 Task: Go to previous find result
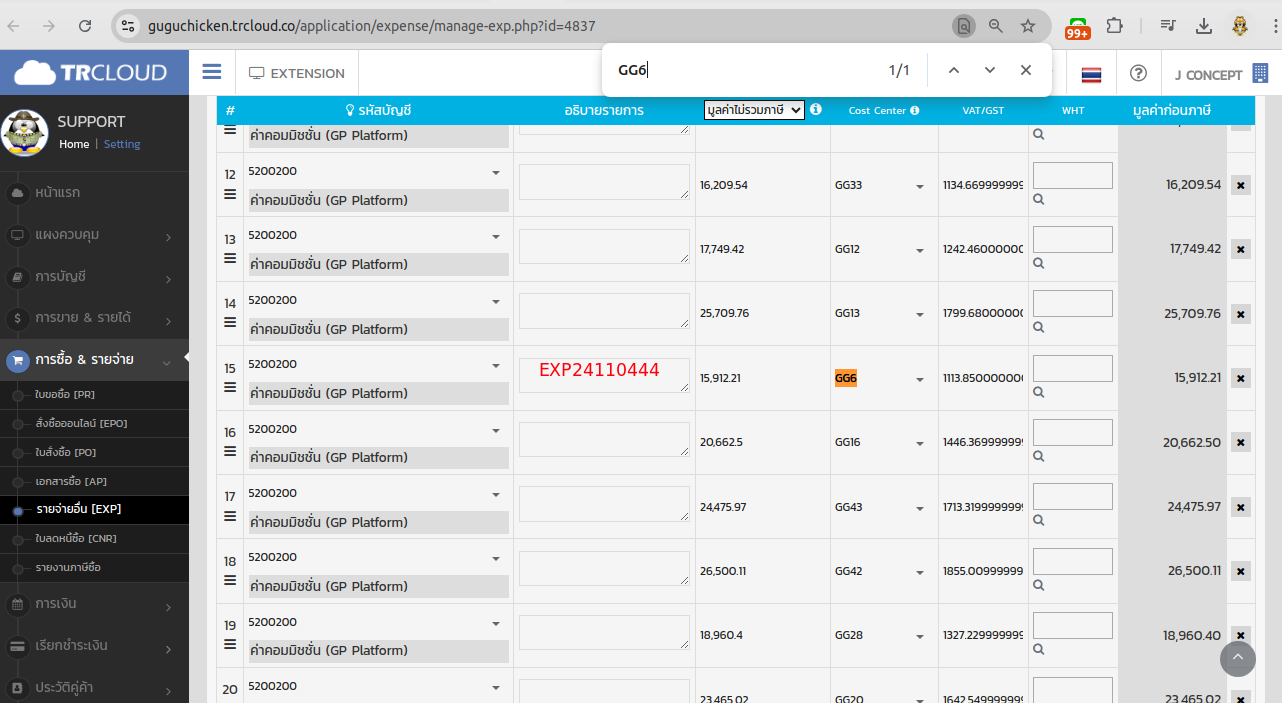click(x=954, y=70)
